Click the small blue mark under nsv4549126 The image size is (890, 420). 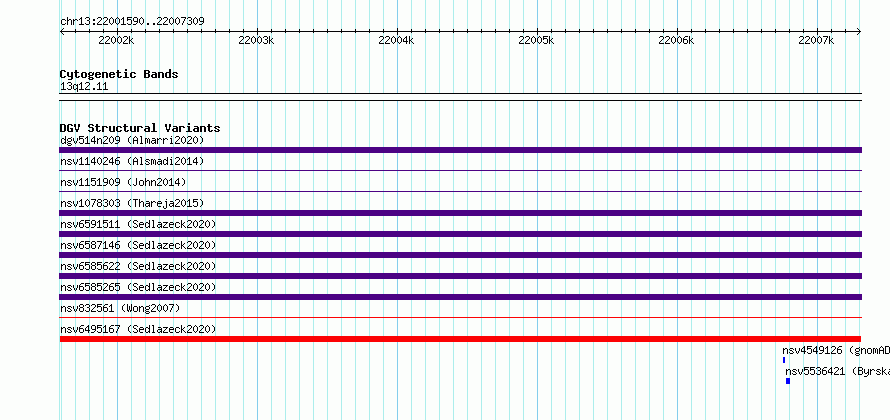784,360
